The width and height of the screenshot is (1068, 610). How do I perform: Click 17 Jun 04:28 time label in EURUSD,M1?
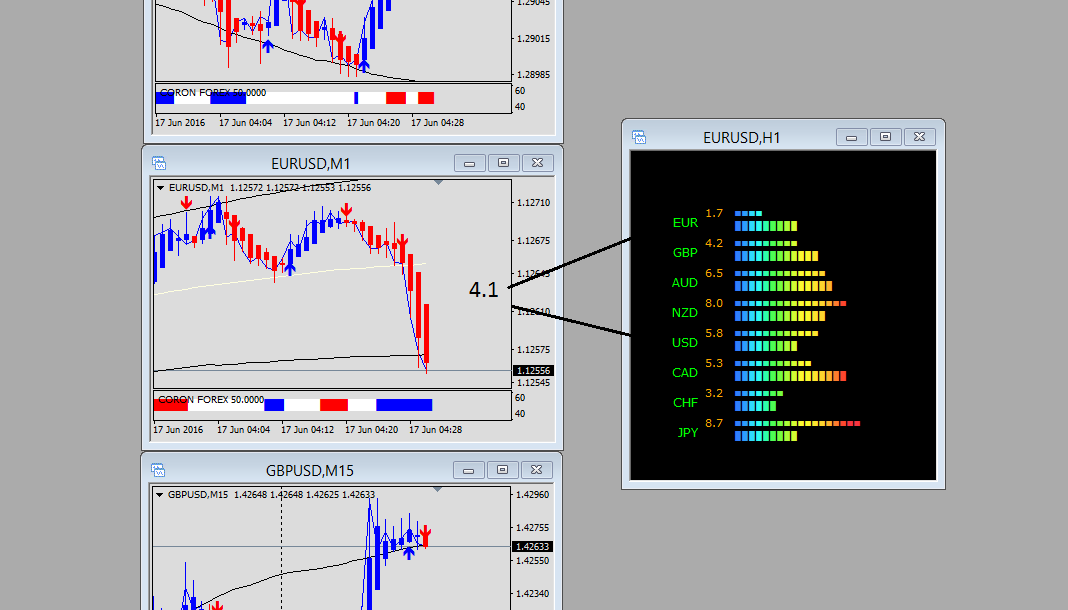(435, 430)
